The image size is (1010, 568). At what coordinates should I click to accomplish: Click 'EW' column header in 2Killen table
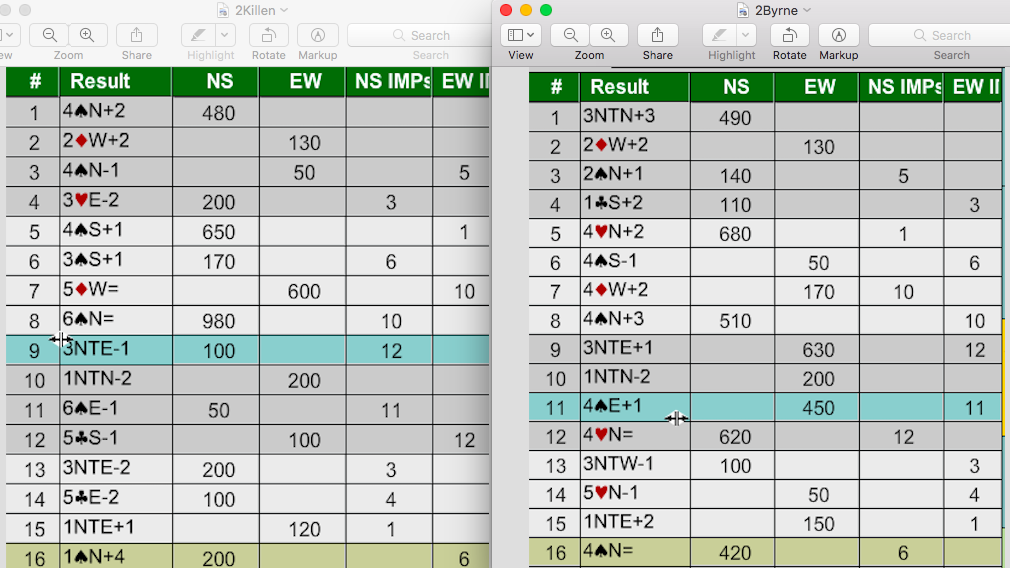point(305,81)
